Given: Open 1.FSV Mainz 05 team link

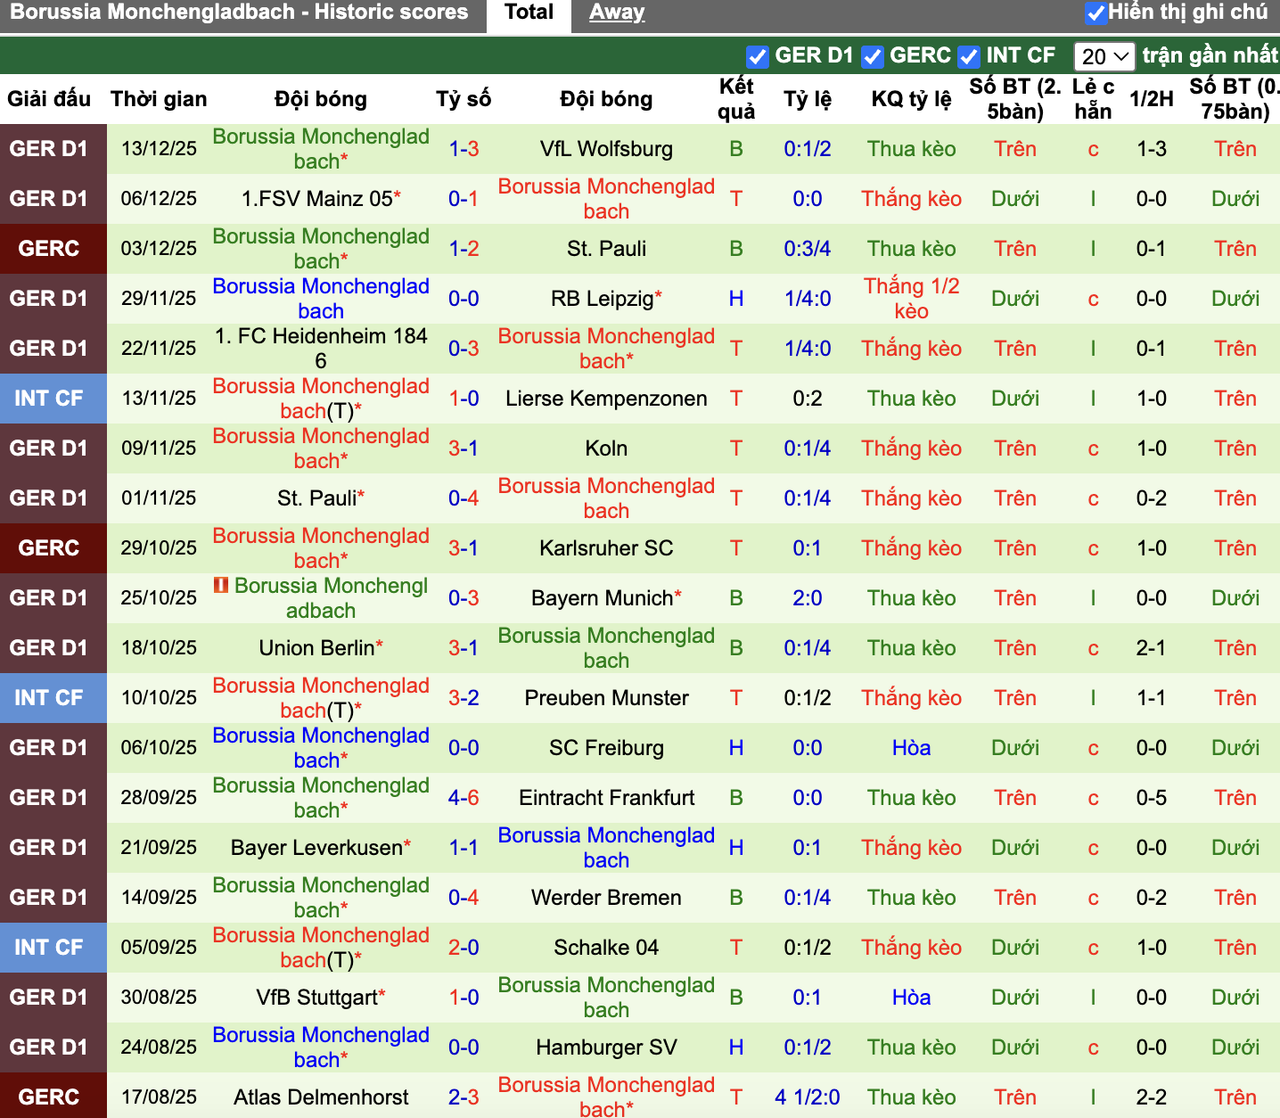Looking at the screenshot, I should point(317,199).
